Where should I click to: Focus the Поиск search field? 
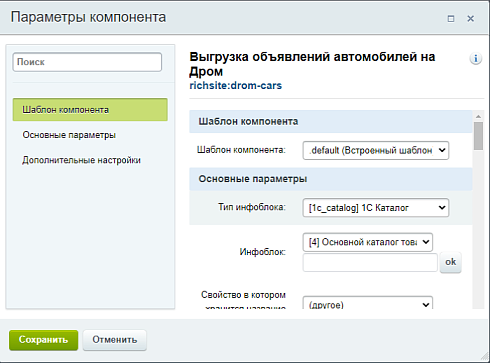[87, 62]
